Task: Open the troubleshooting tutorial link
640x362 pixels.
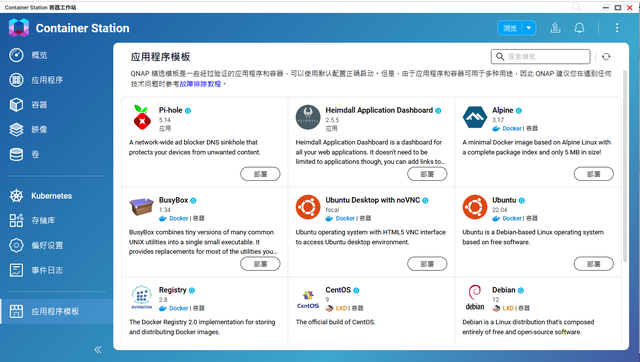Action: 200,84
